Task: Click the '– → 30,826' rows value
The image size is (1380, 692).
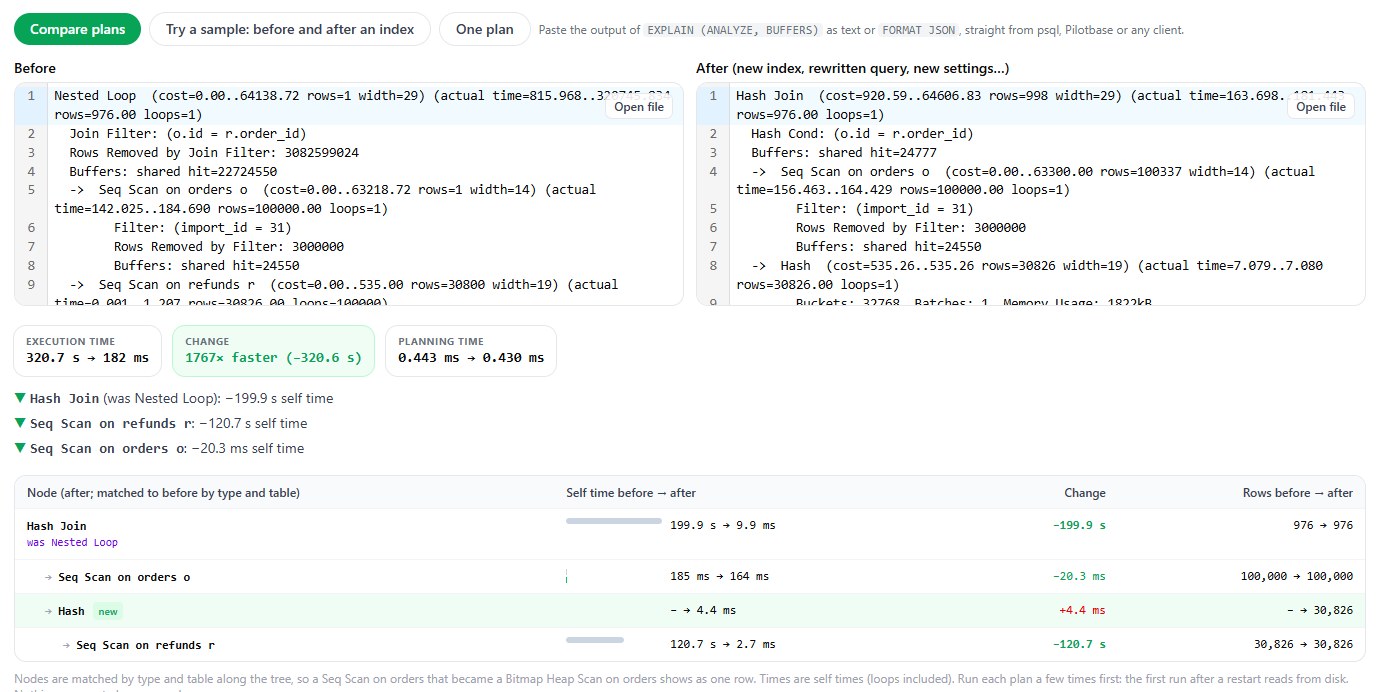Action: point(1319,611)
